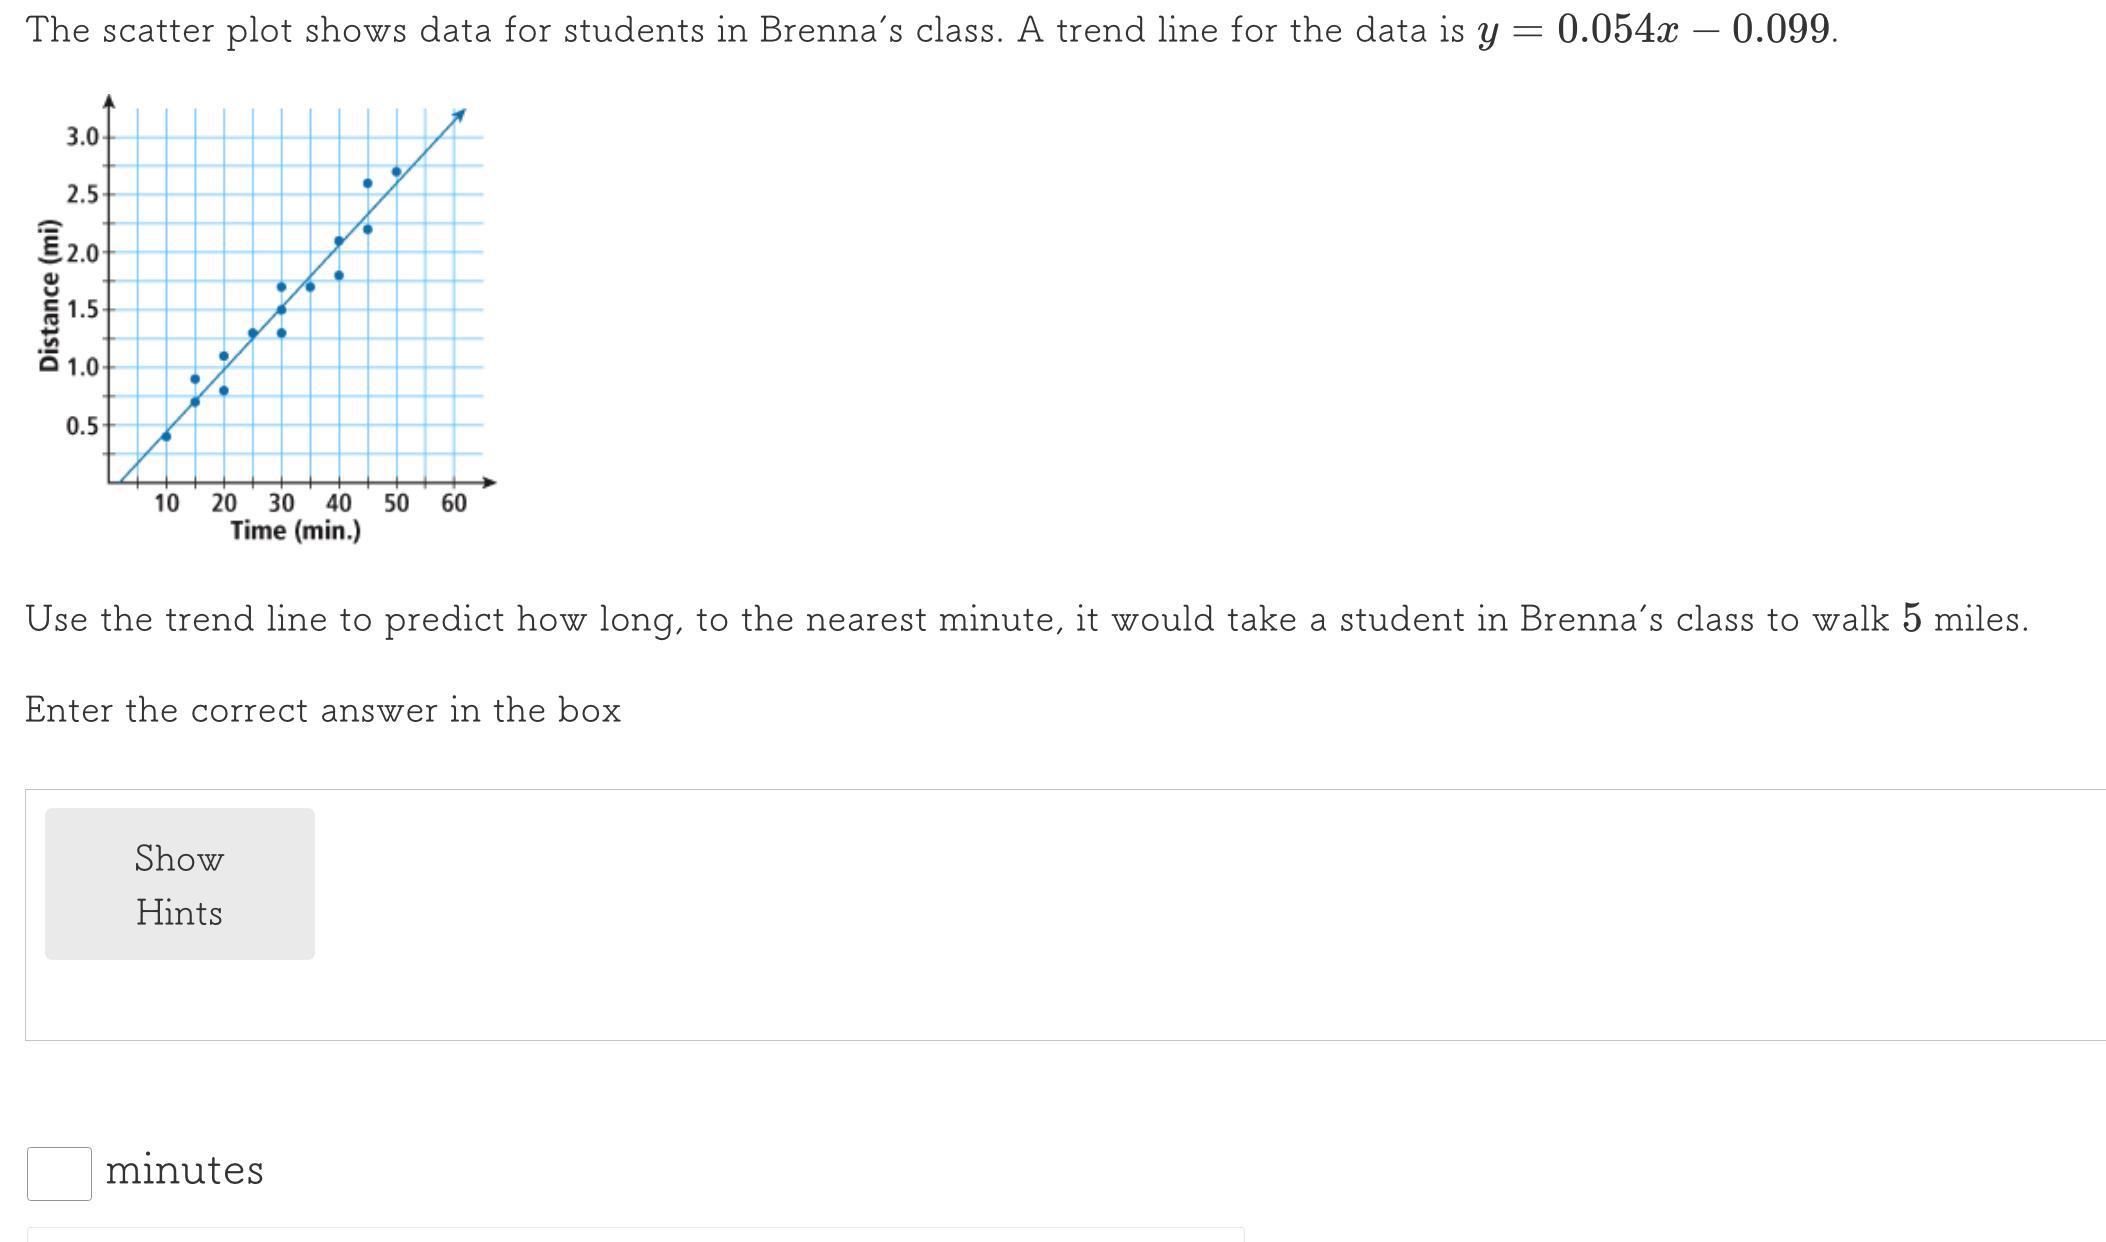Screen dimensions: 2106x1242
Task: Click the 60 tick label on x-axis
Action: point(454,503)
